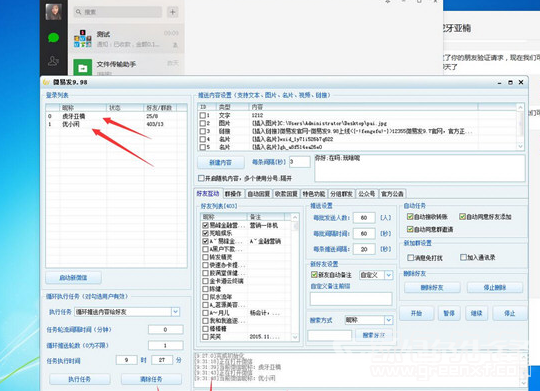Switch to 公众号 tab
The image size is (540, 391).
[366, 194]
